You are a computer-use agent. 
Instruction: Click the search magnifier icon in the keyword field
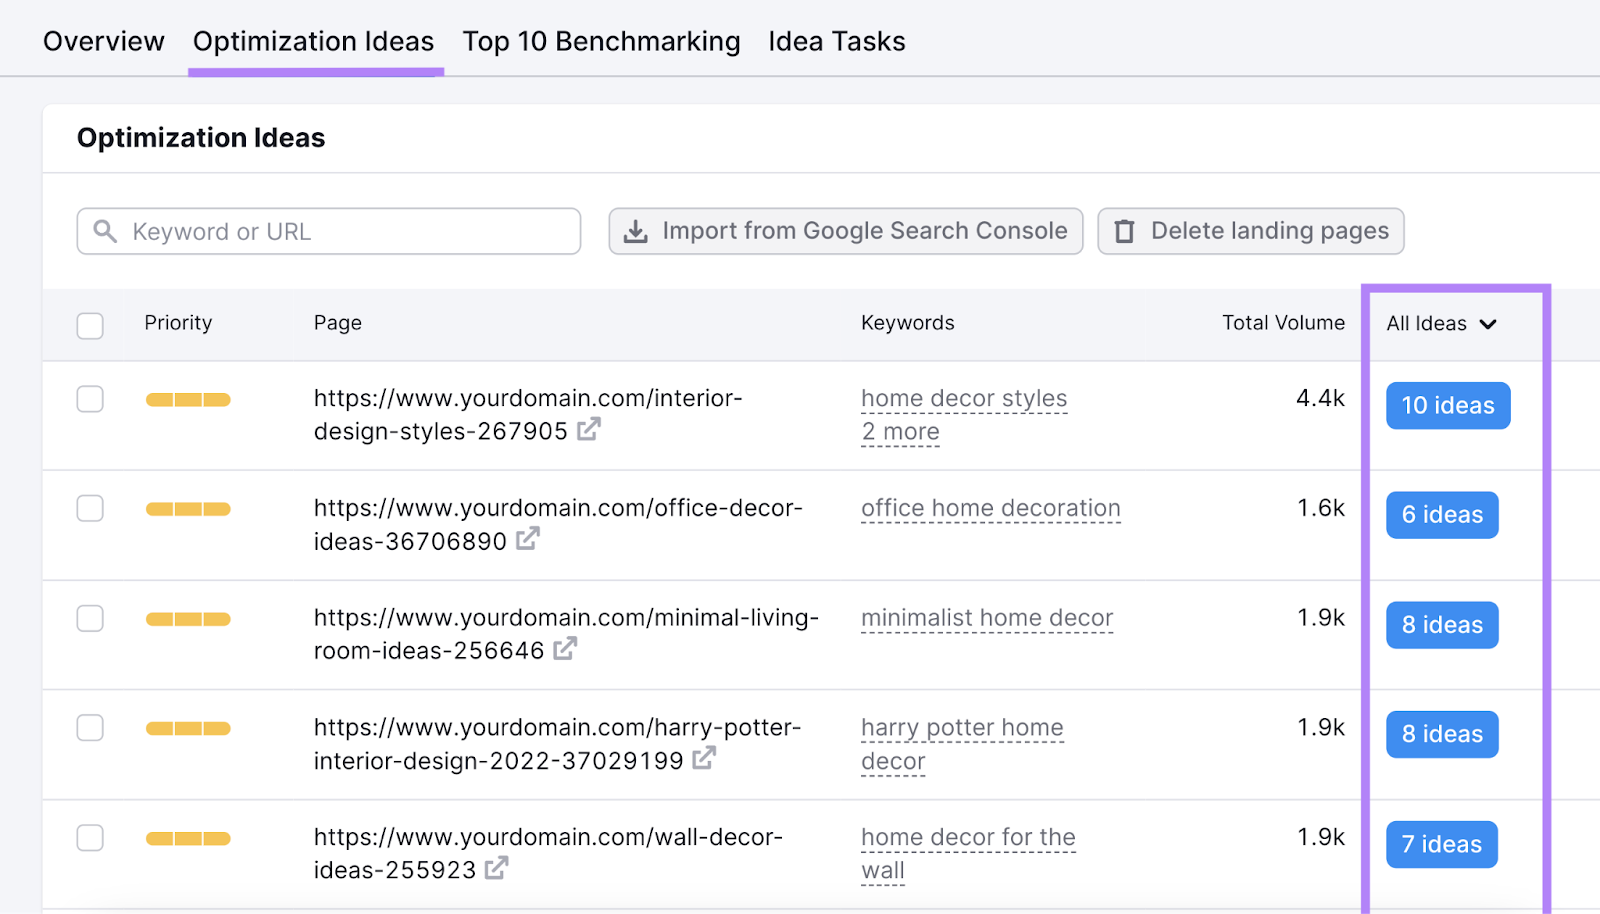(x=104, y=231)
